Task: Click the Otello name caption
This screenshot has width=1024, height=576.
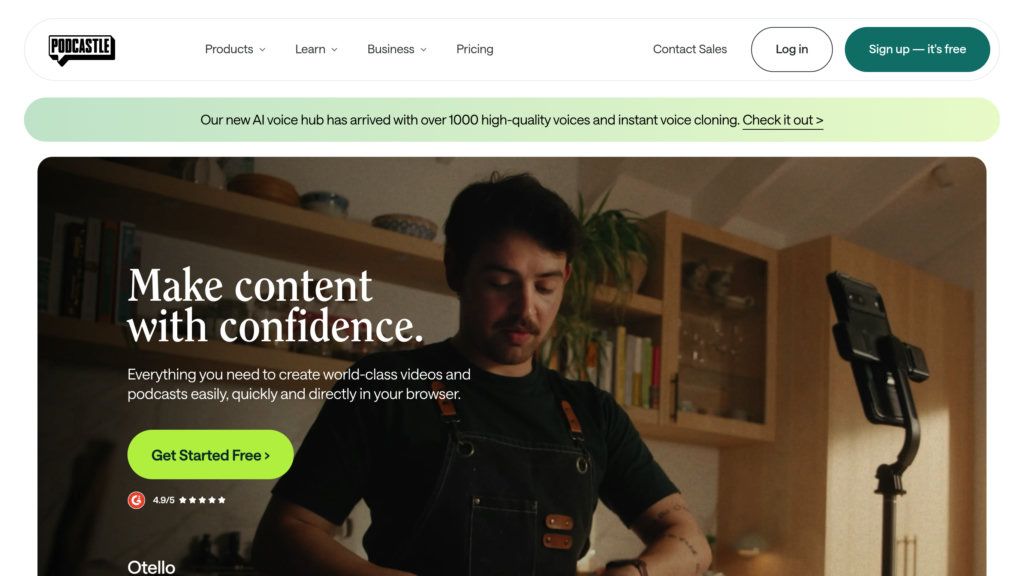Action: point(151,567)
